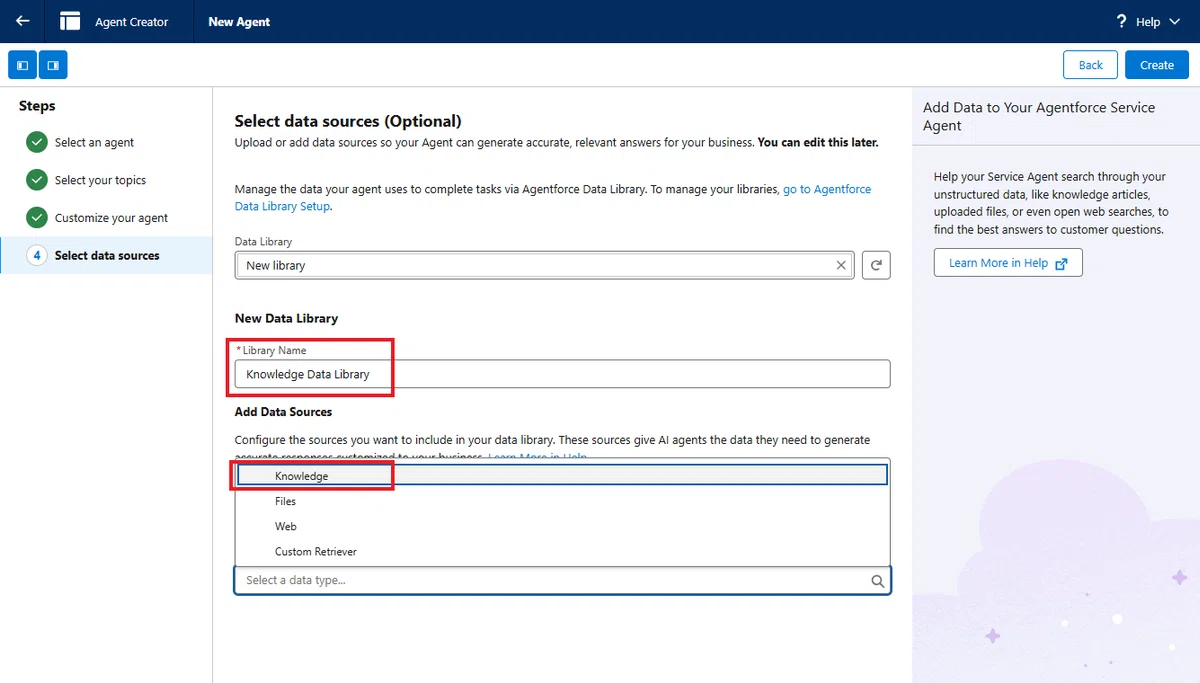Click the green check beside Select an agent
The image size is (1200, 683).
click(37, 142)
